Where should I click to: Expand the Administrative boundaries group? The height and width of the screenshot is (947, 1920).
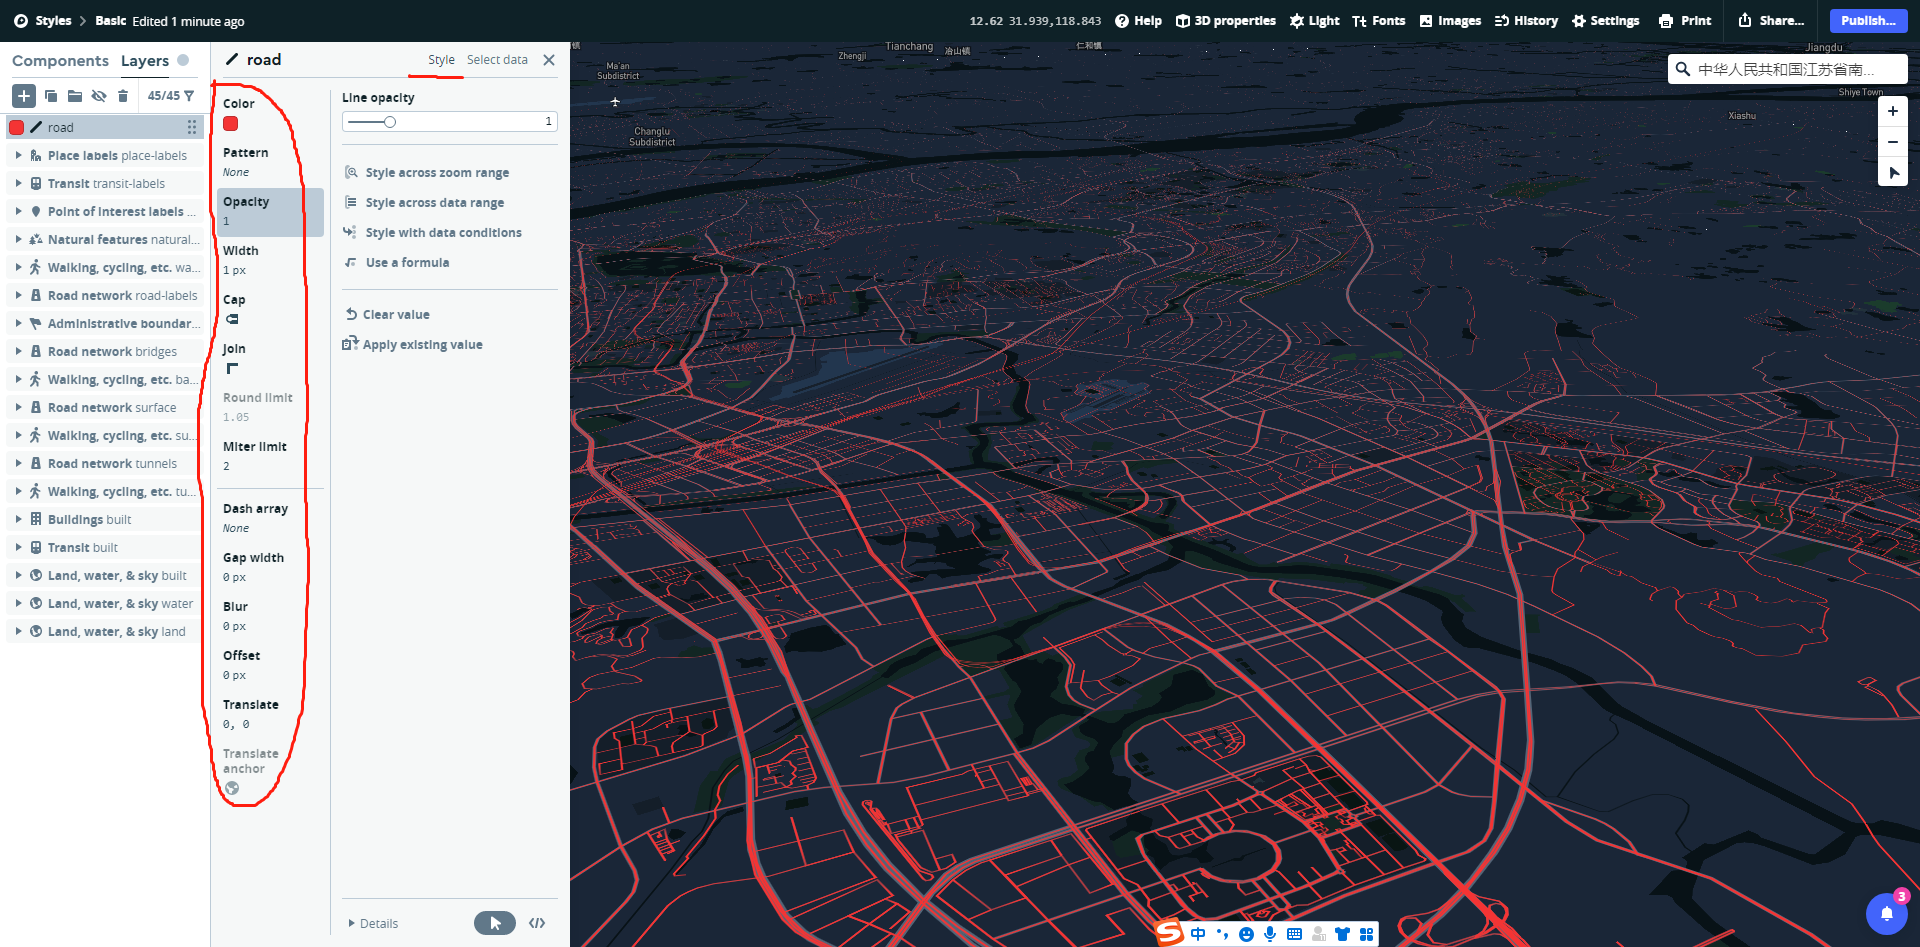click(18, 323)
